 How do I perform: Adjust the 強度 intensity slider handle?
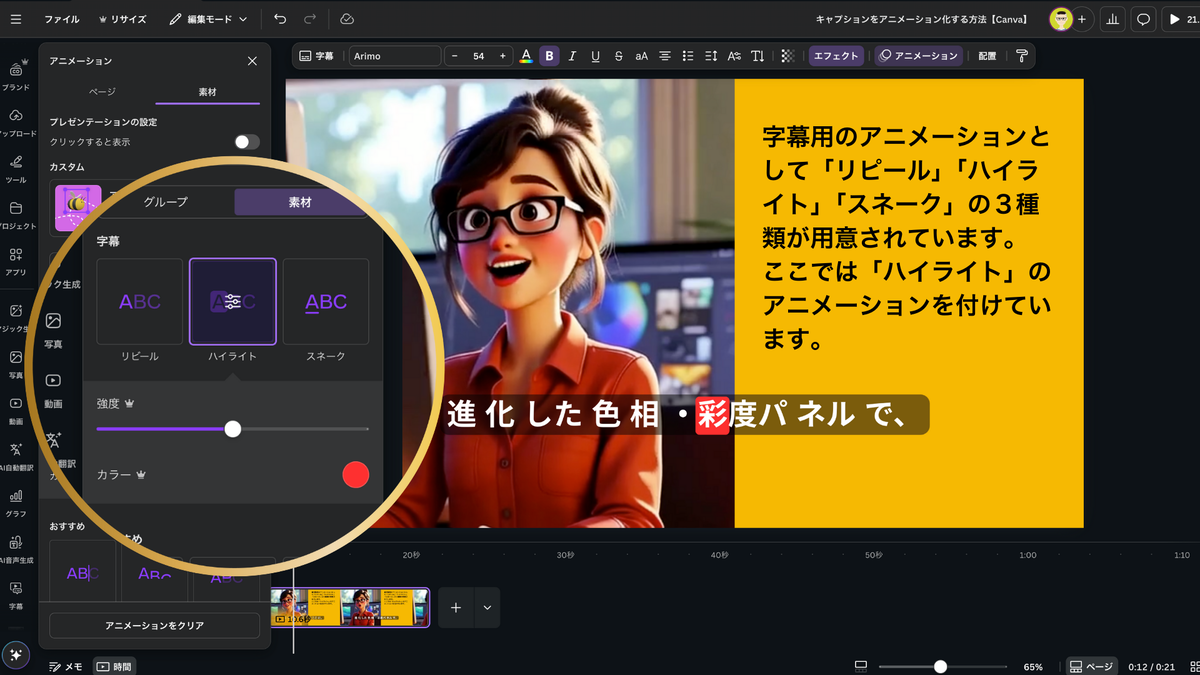coord(233,429)
